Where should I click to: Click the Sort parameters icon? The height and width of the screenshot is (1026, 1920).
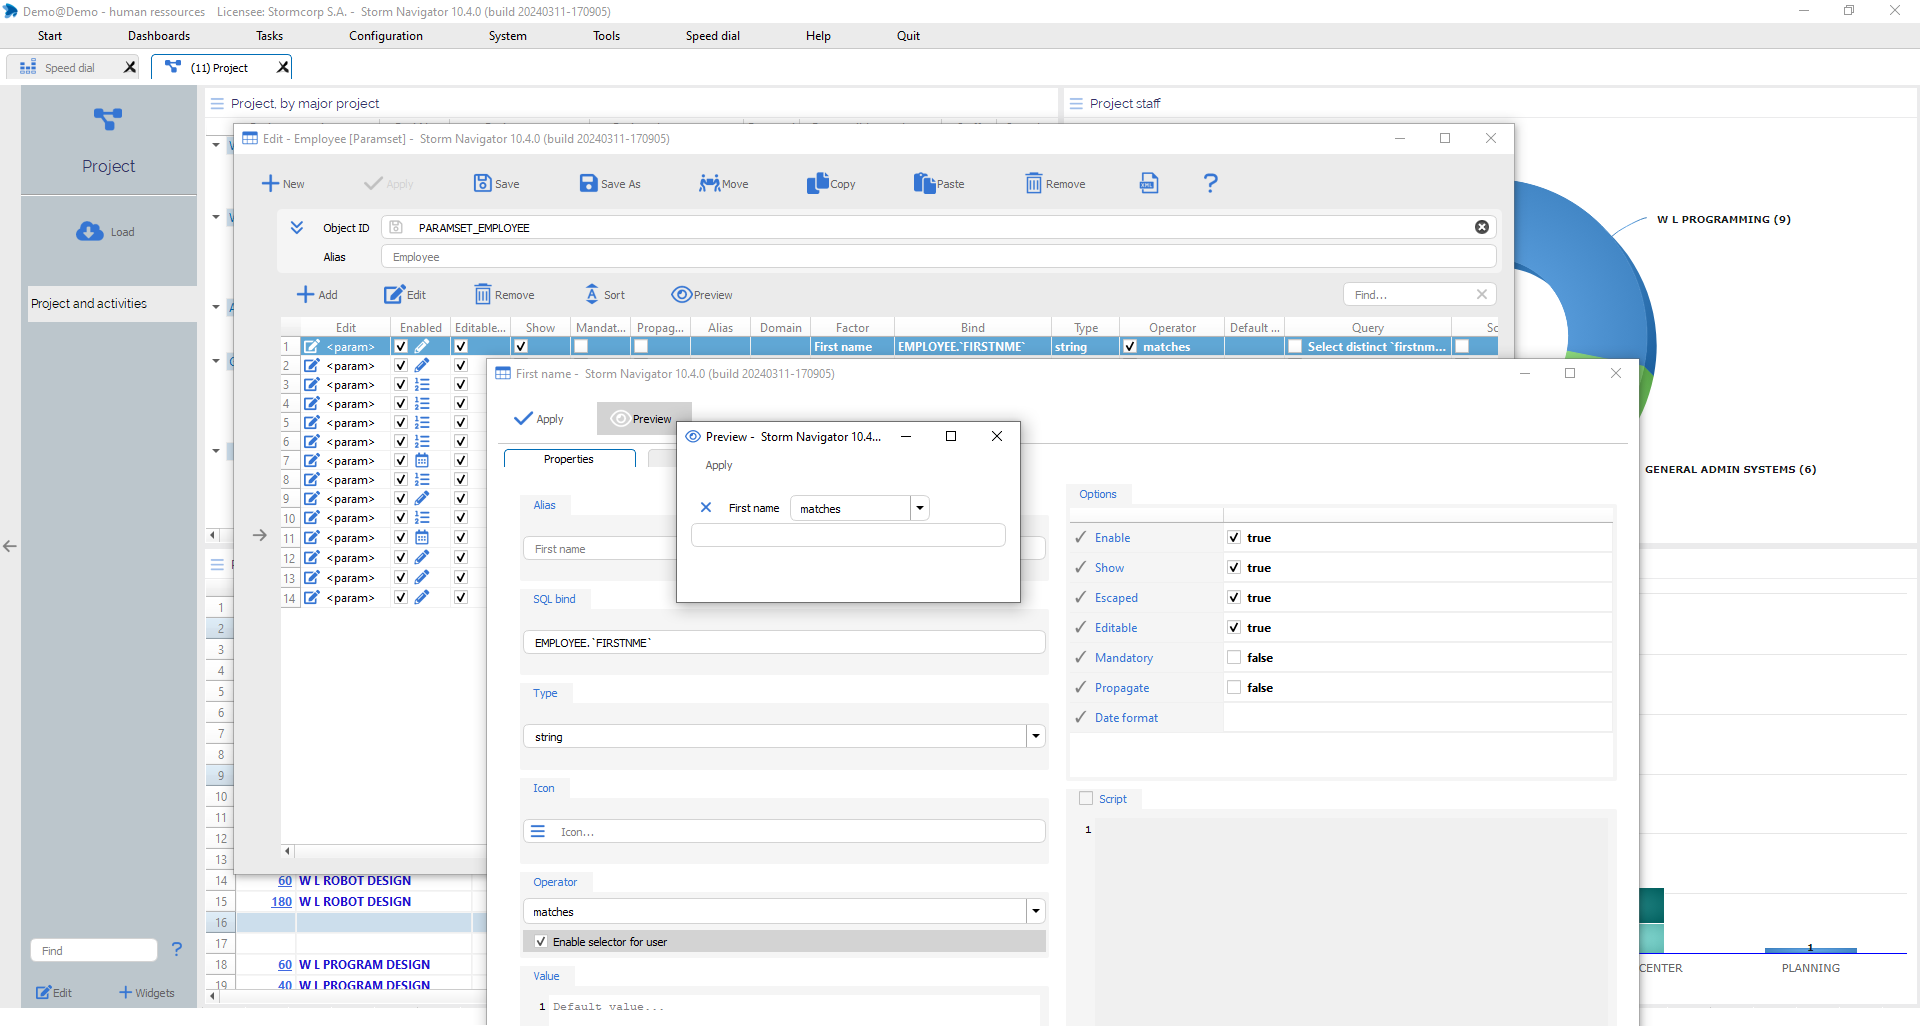592,294
